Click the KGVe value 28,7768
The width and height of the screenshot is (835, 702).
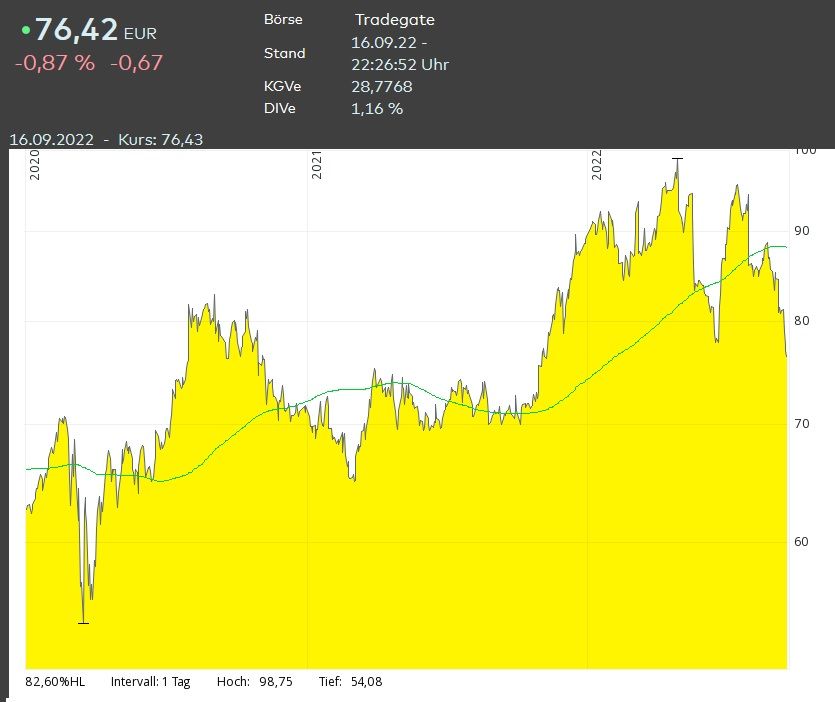coord(381,86)
